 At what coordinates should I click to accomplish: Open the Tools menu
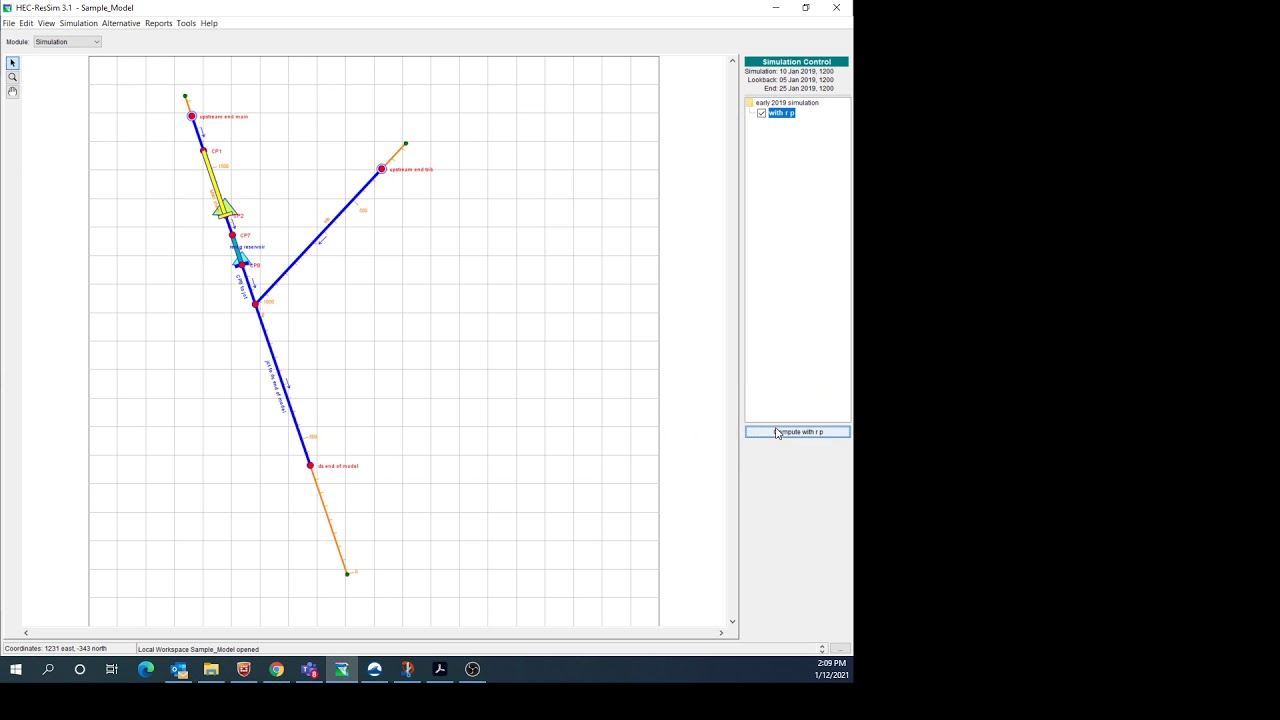tap(186, 23)
